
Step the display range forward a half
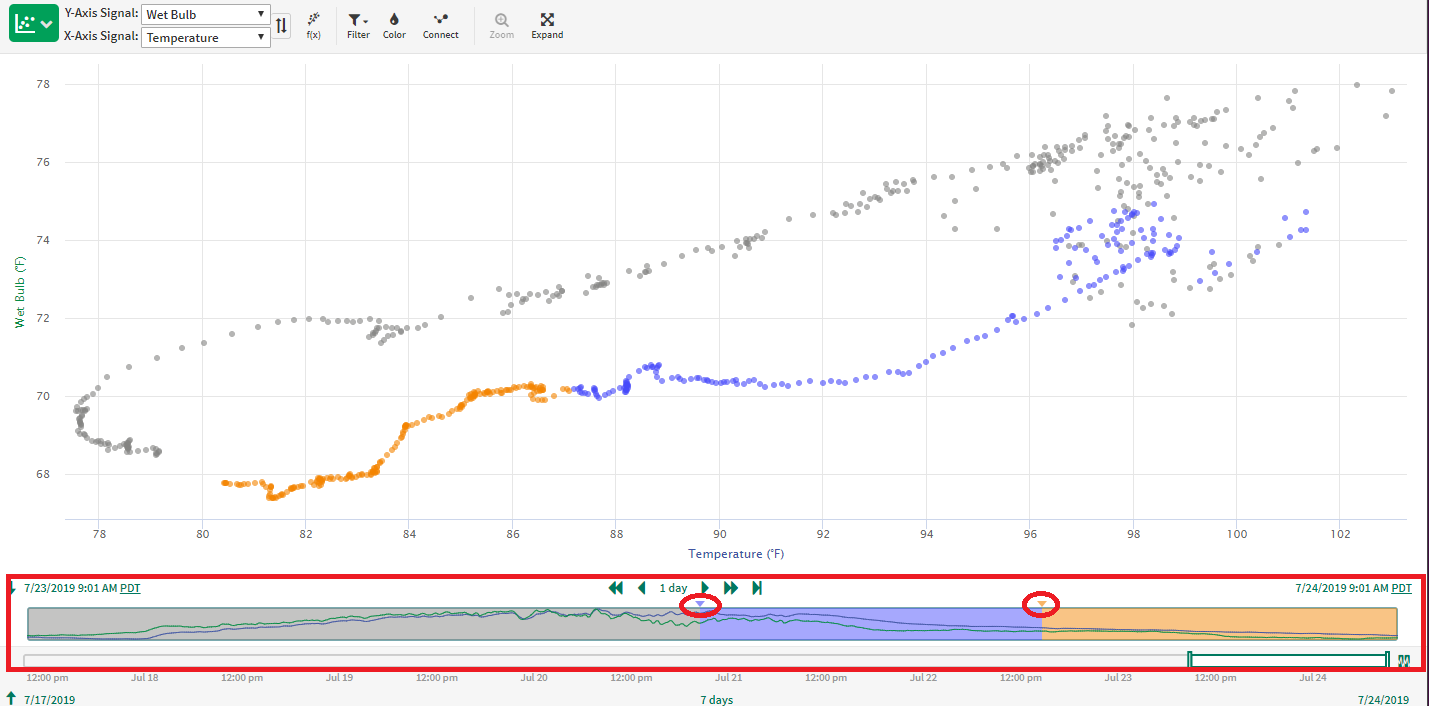point(705,588)
